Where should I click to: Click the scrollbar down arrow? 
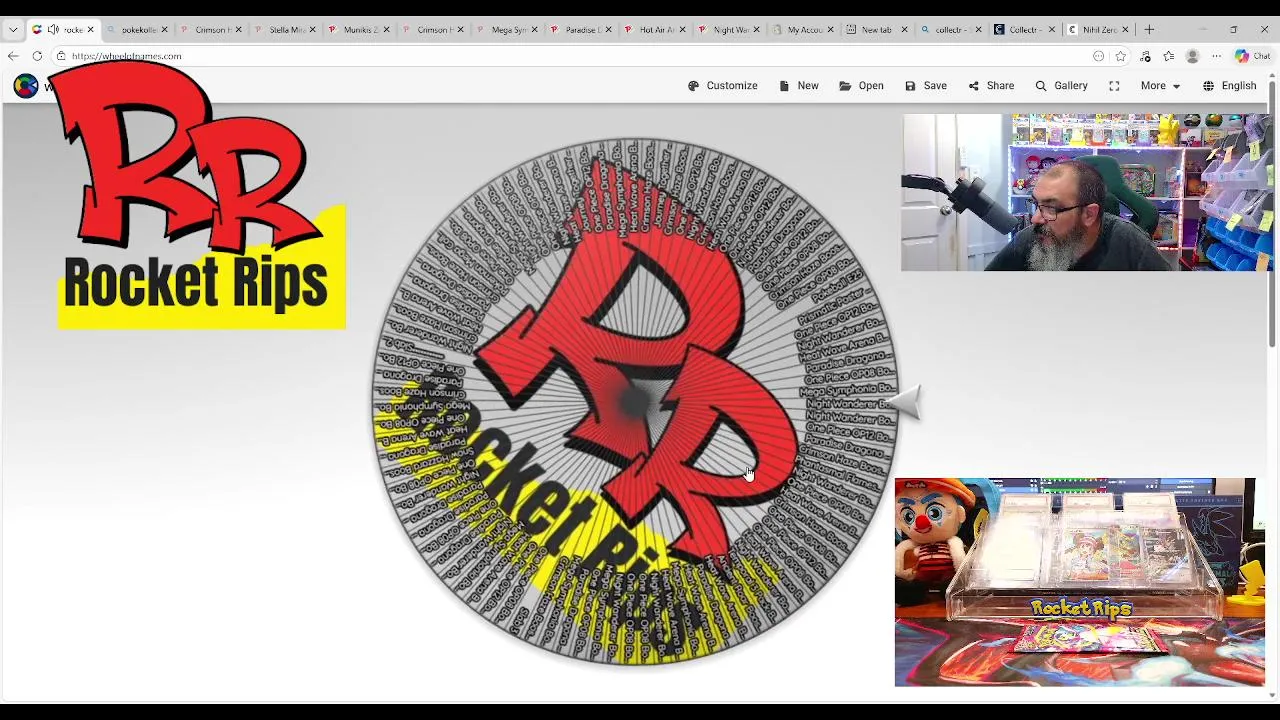click(x=1272, y=695)
